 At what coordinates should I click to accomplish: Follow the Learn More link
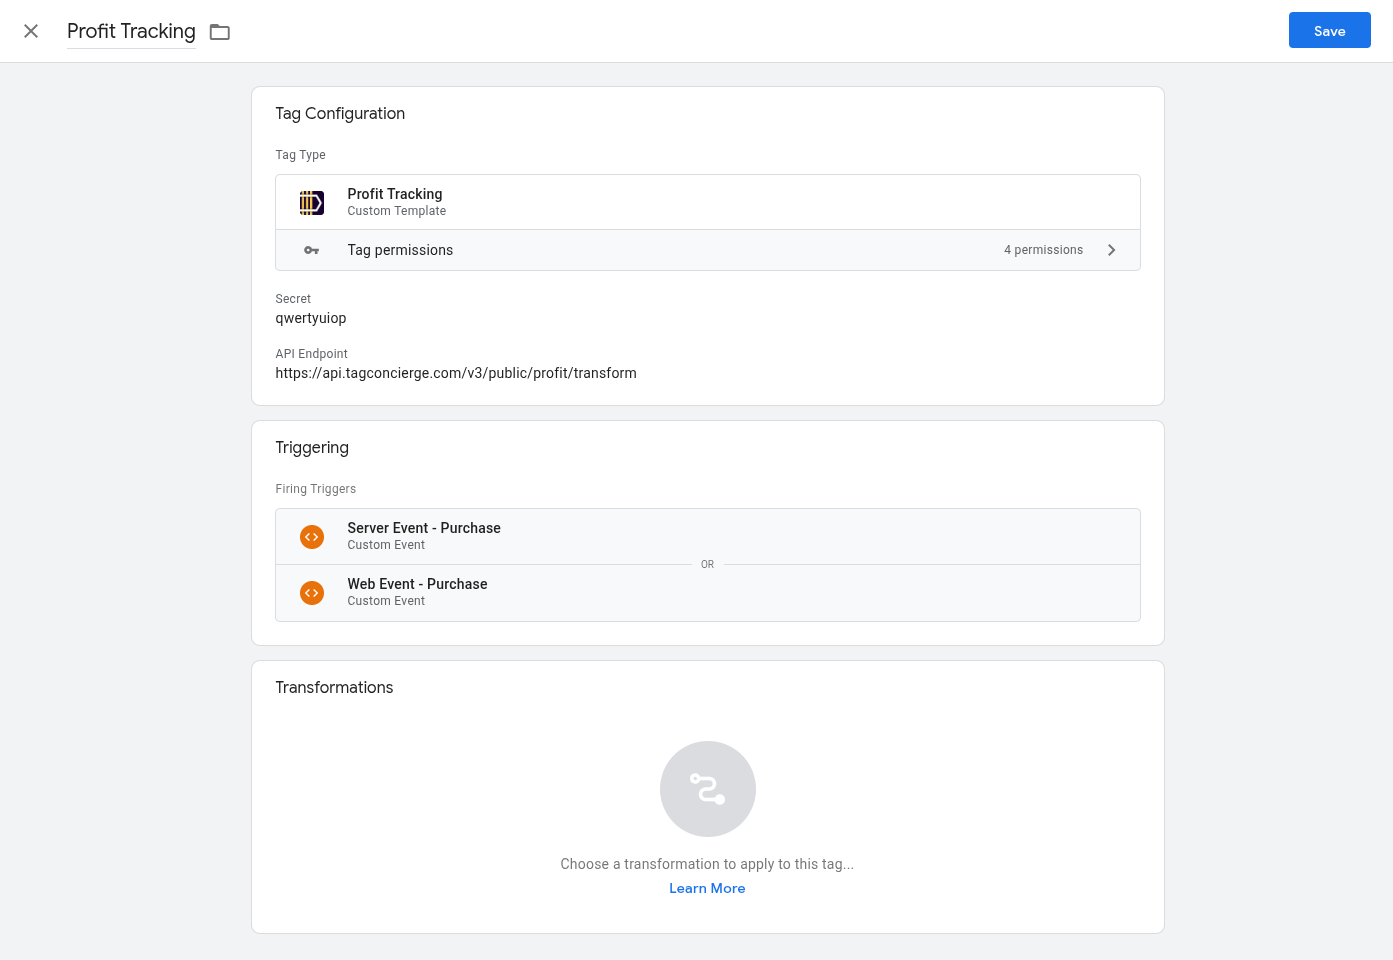[707, 888]
